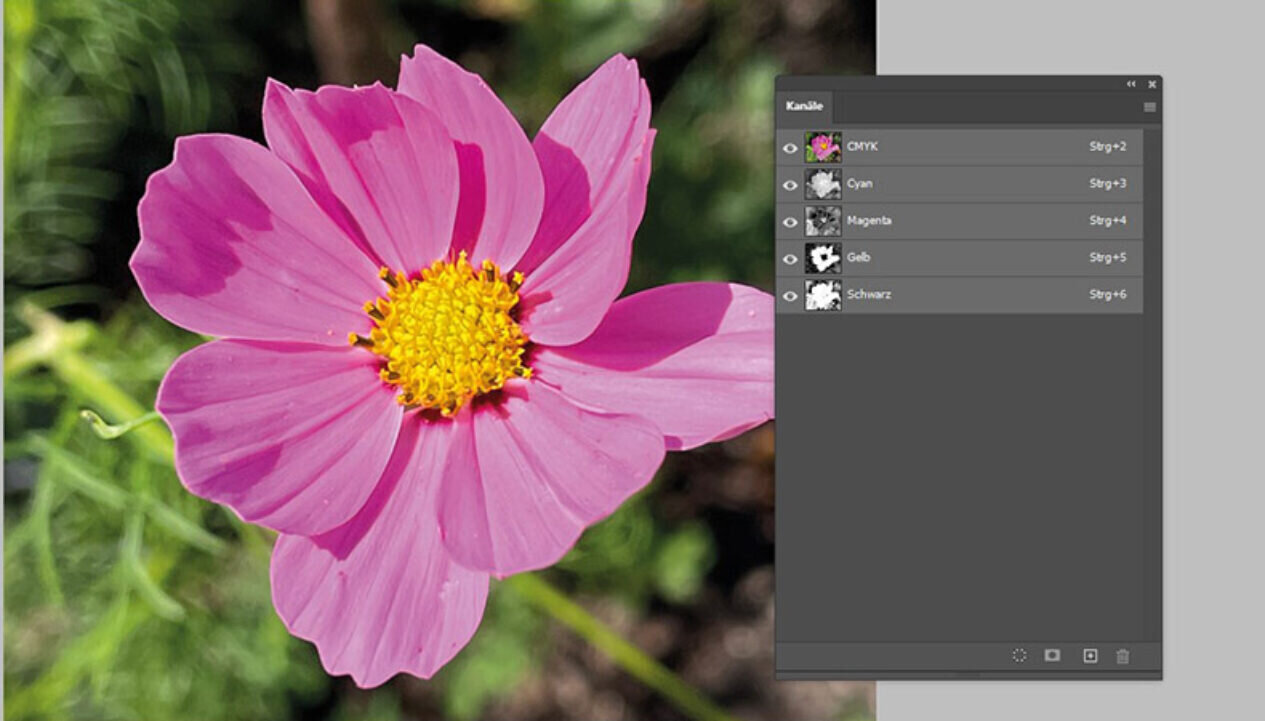Image resolution: width=1265 pixels, height=721 pixels.
Task: Load channel as selection dotted circle icon
Action: coord(1019,656)
